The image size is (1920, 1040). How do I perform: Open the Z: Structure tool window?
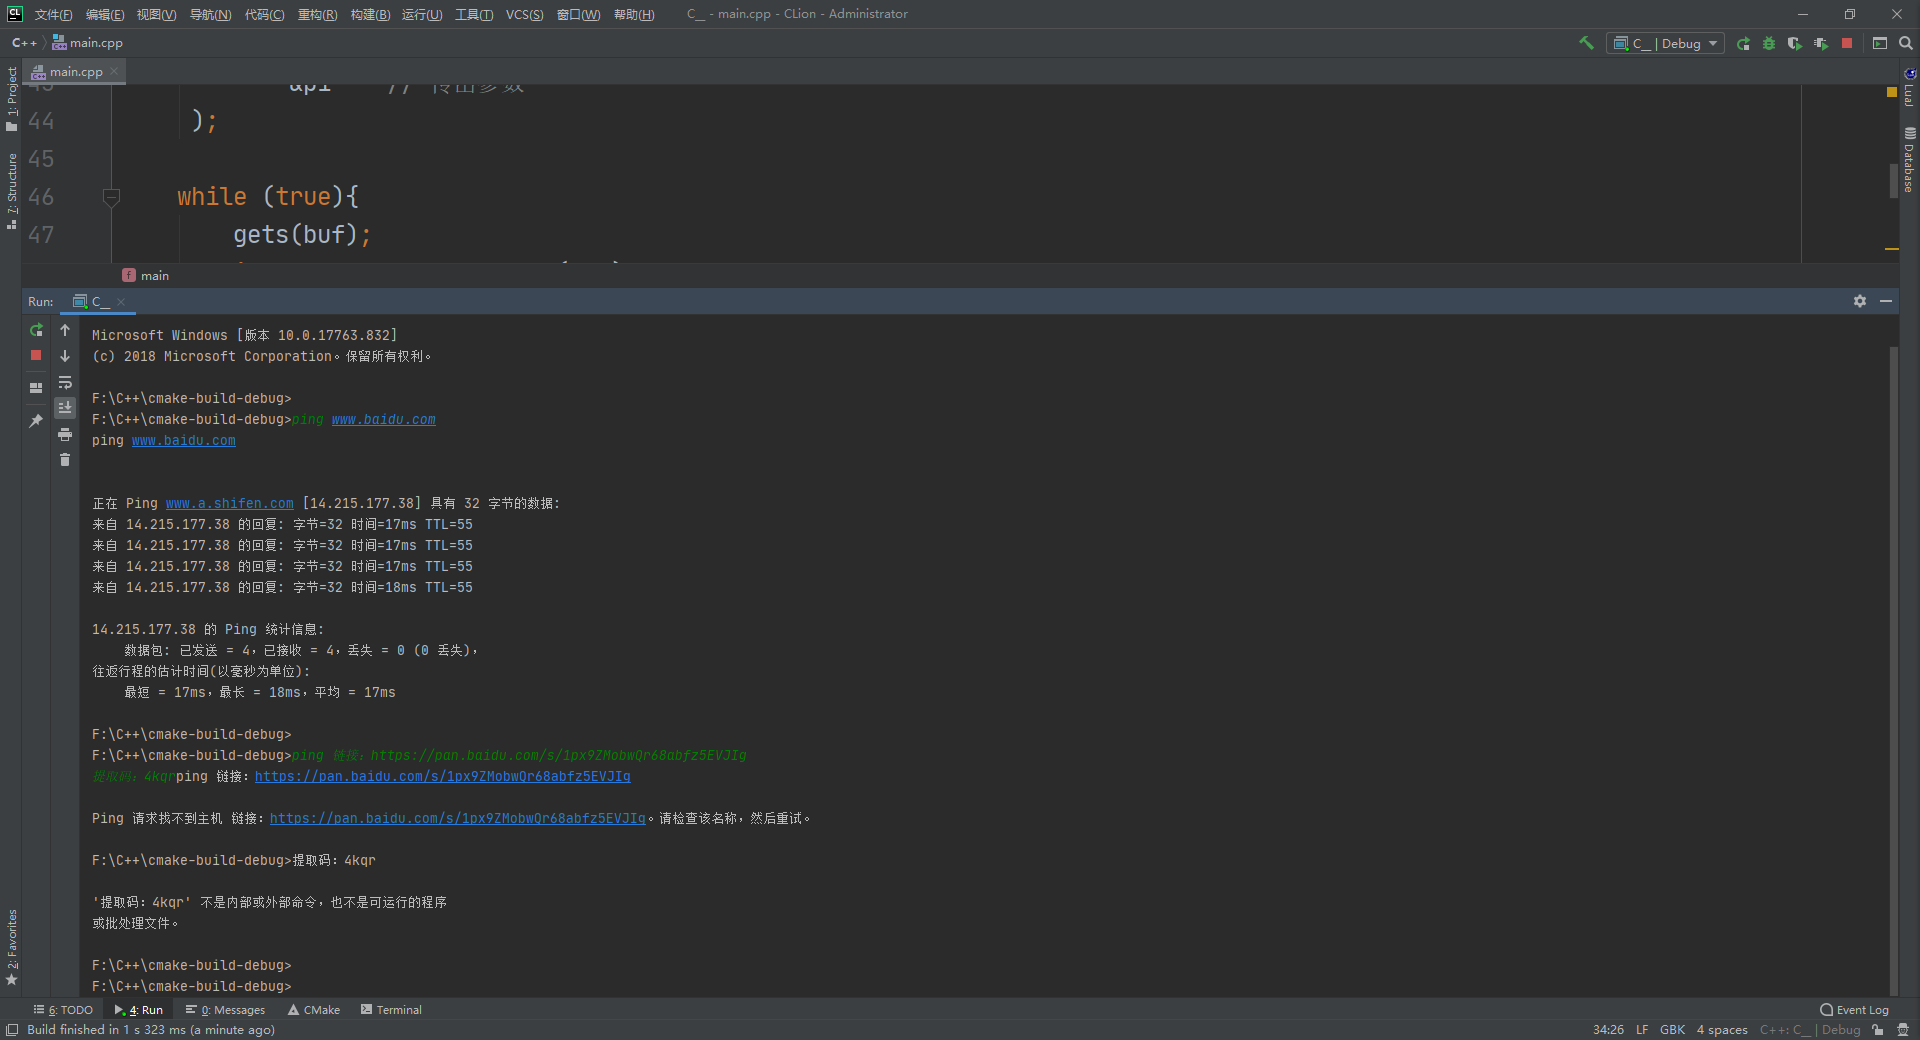(12, 191)
